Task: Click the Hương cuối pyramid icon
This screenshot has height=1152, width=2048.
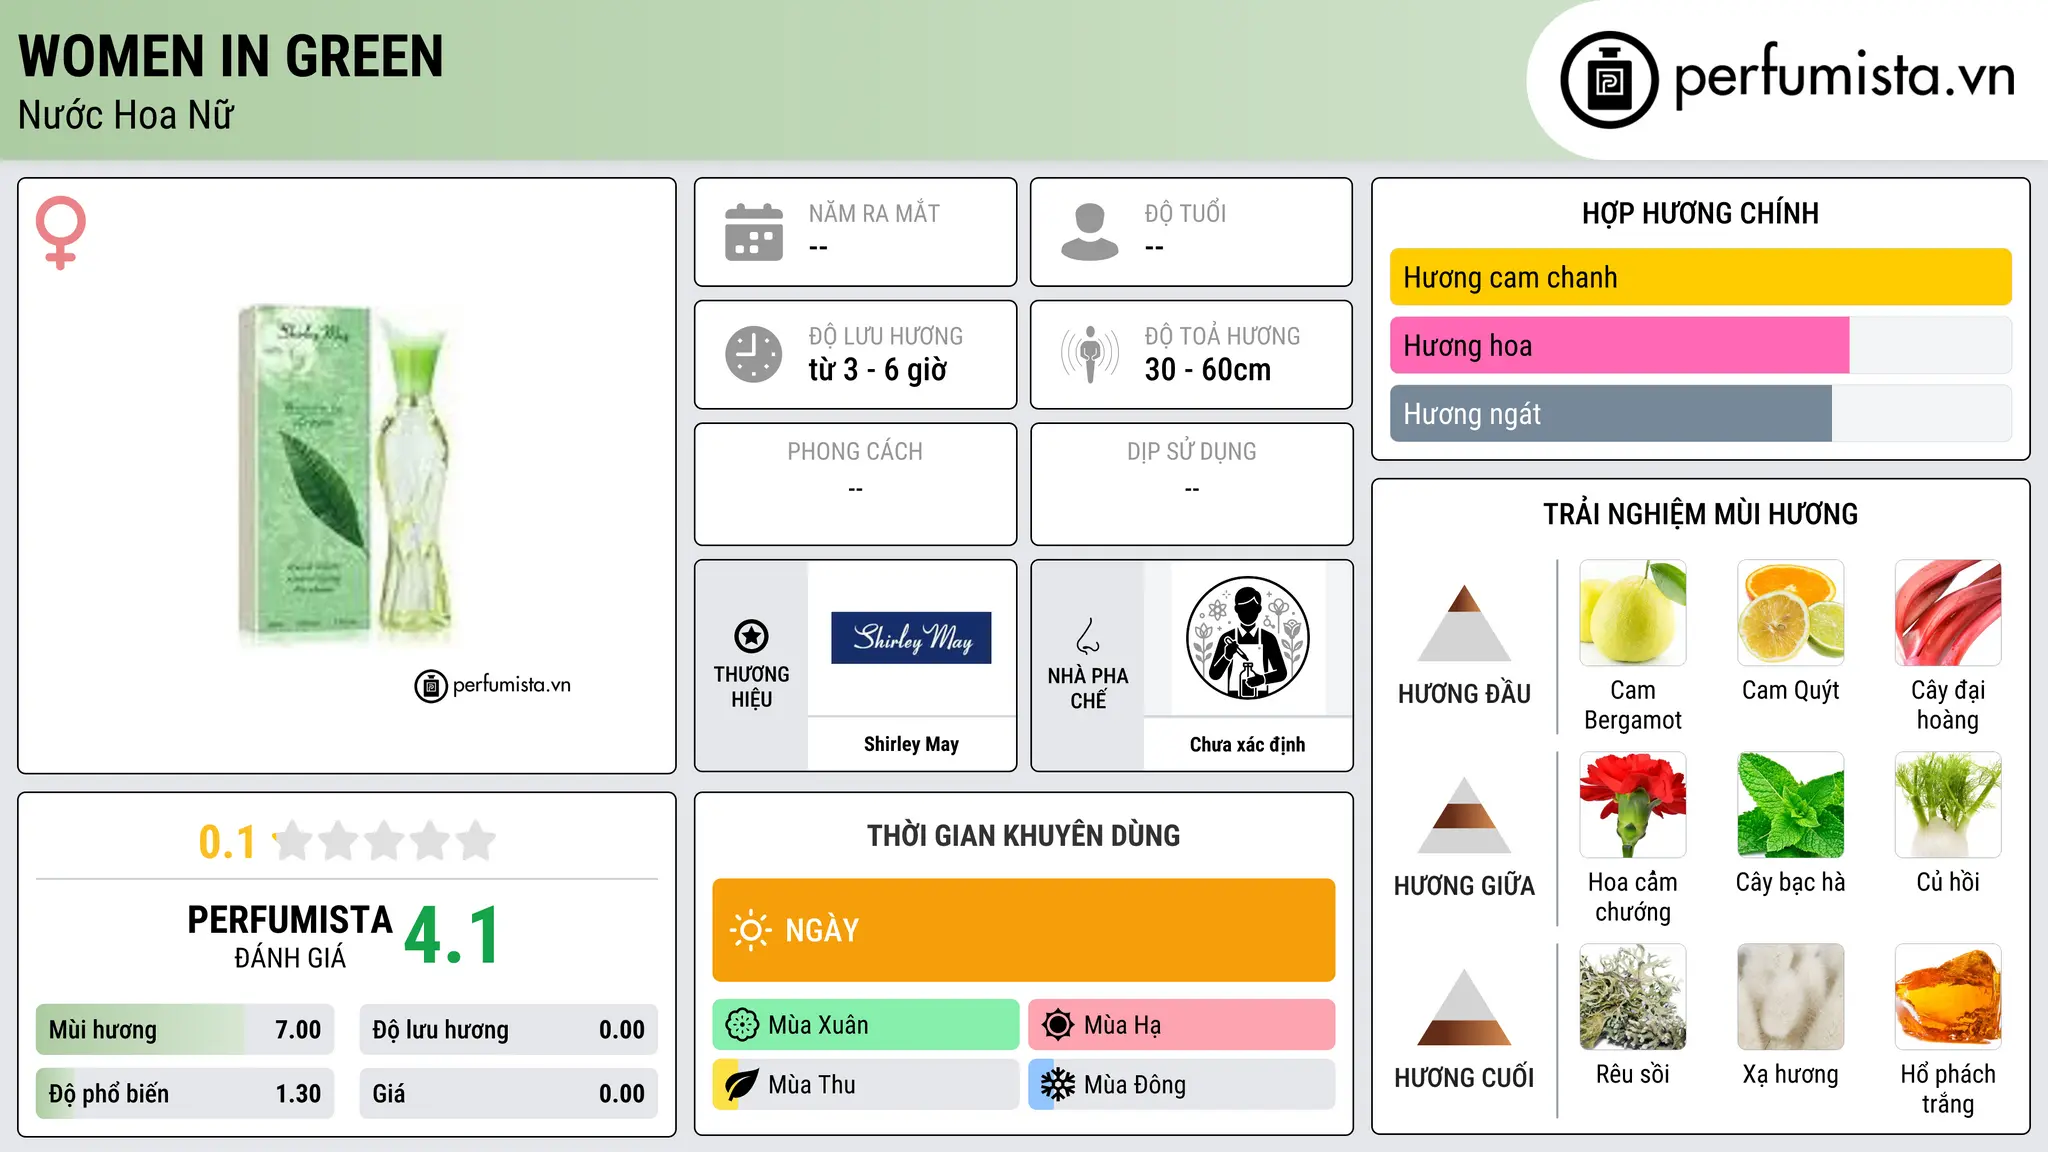Action: coord(1464,1007)
